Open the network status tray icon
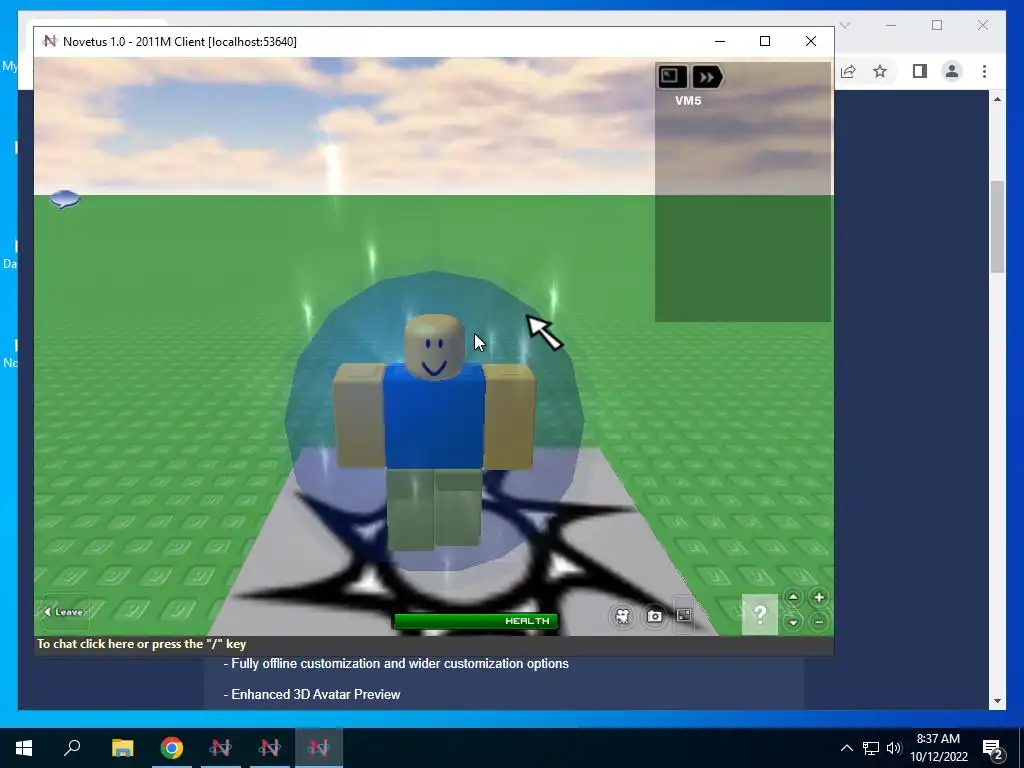1024x768 pixels. 871,748
